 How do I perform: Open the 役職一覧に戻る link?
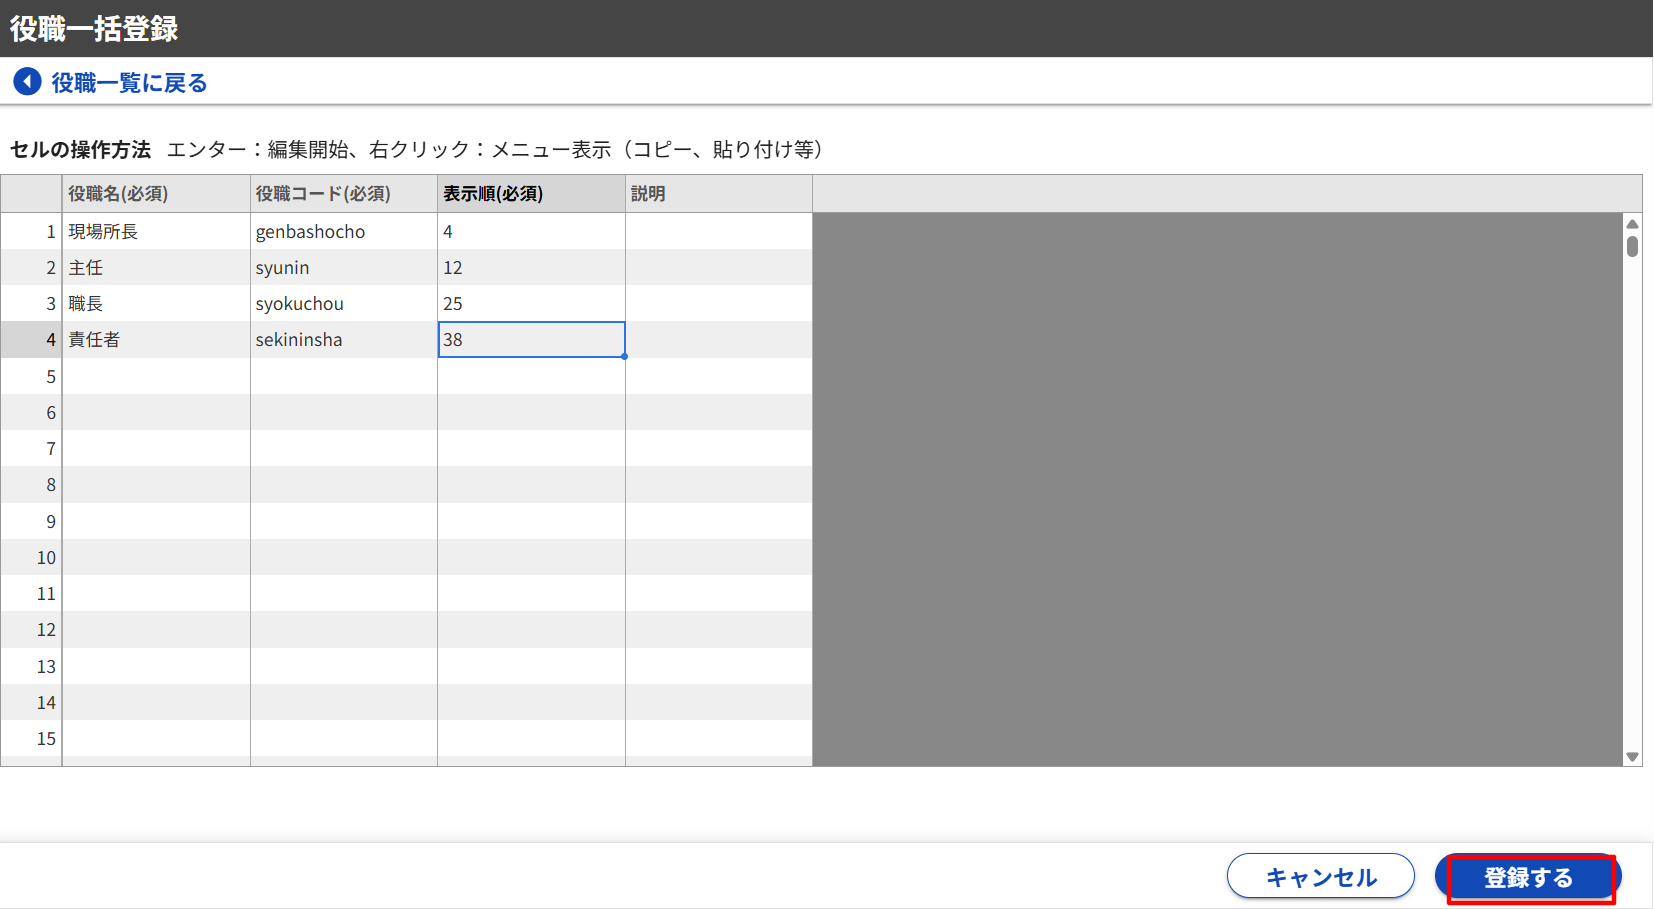129,83
